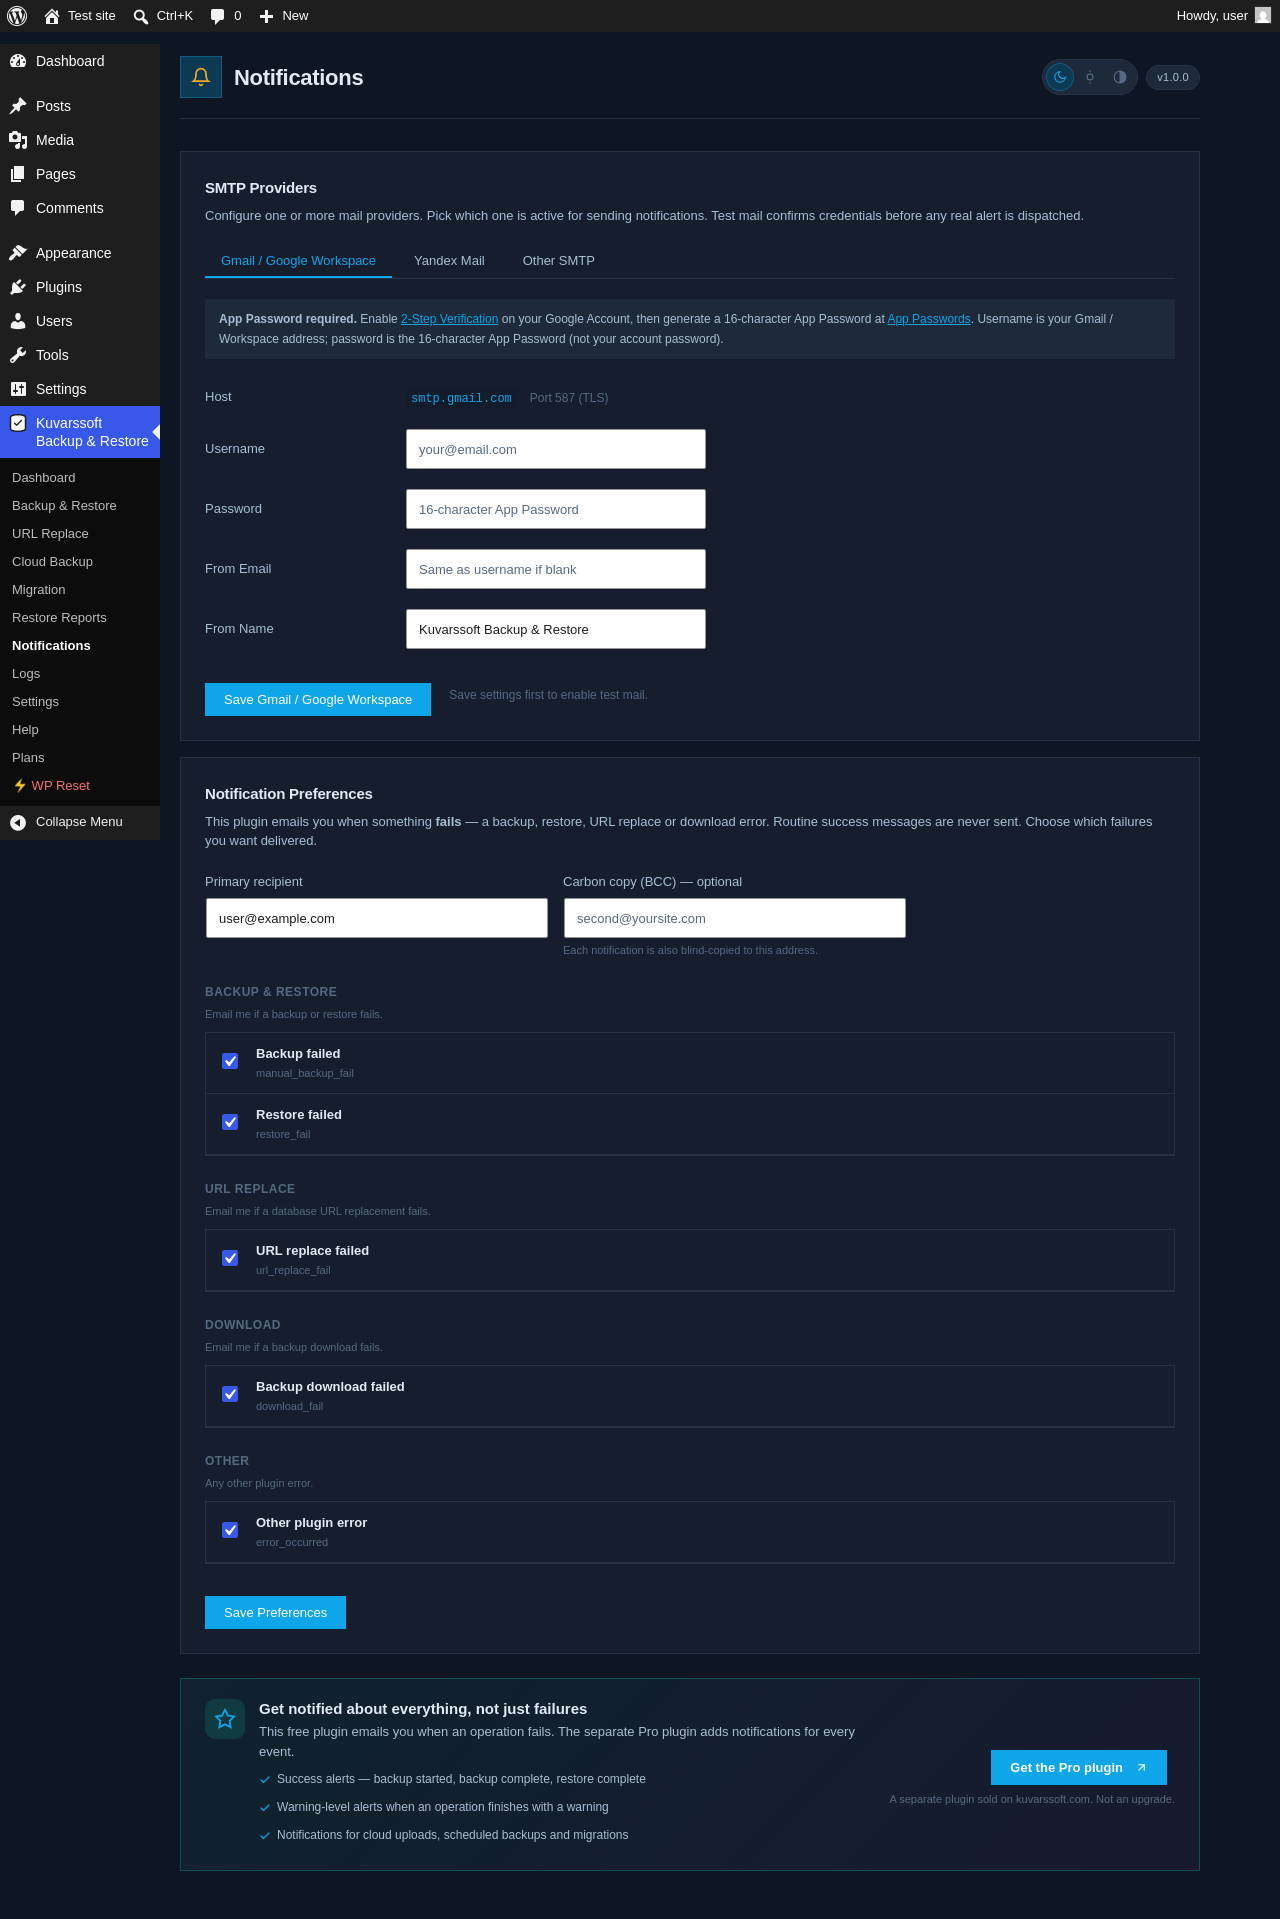Click the Pages icon in sidebar
1280x1919 pixels.
[18, 174]
